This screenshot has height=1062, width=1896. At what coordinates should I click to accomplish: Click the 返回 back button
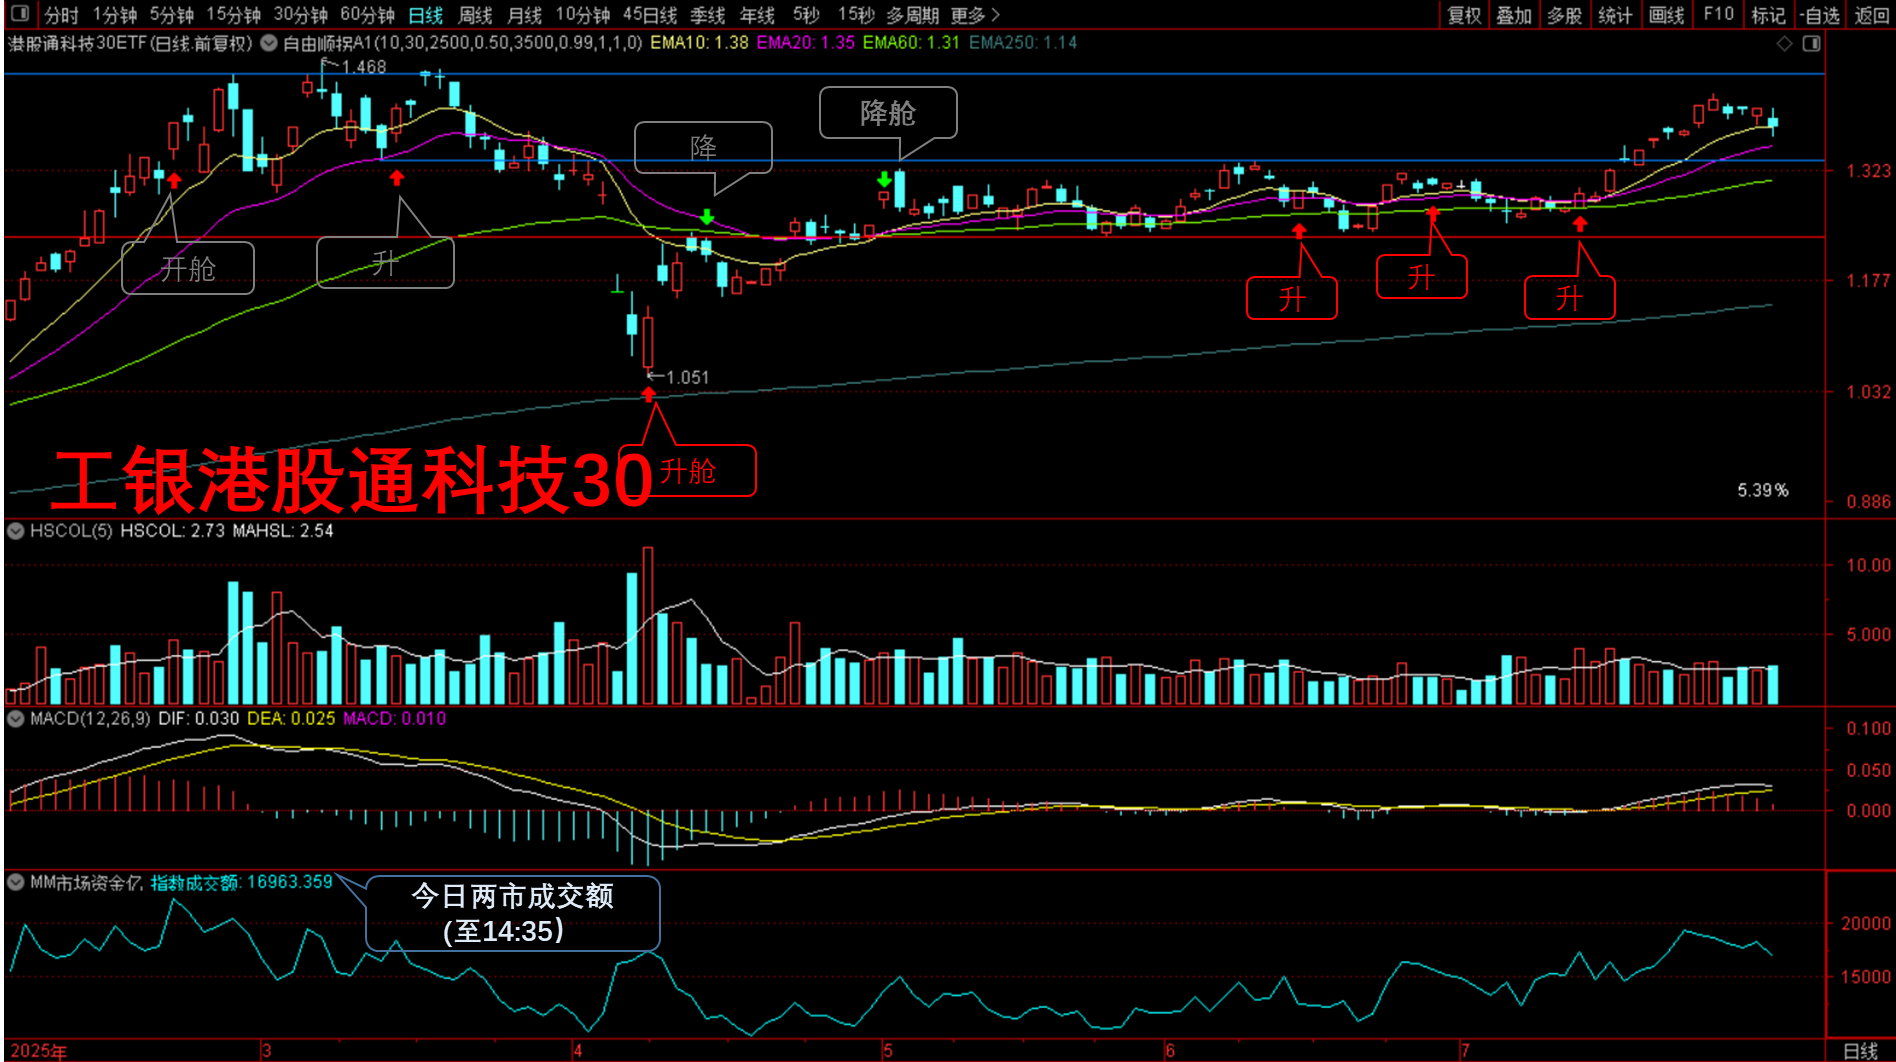[x=1872, y=15]
